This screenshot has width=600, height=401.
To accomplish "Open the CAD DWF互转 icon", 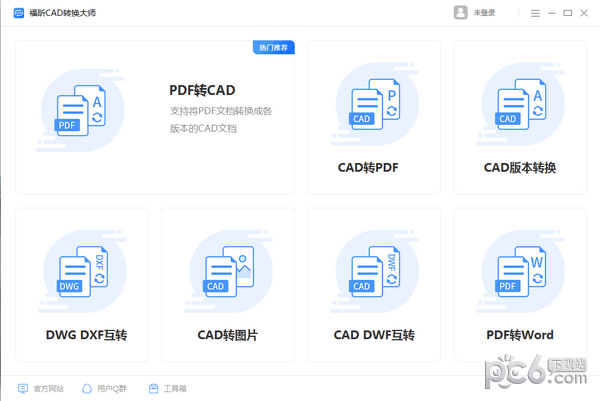I will 374,271.
